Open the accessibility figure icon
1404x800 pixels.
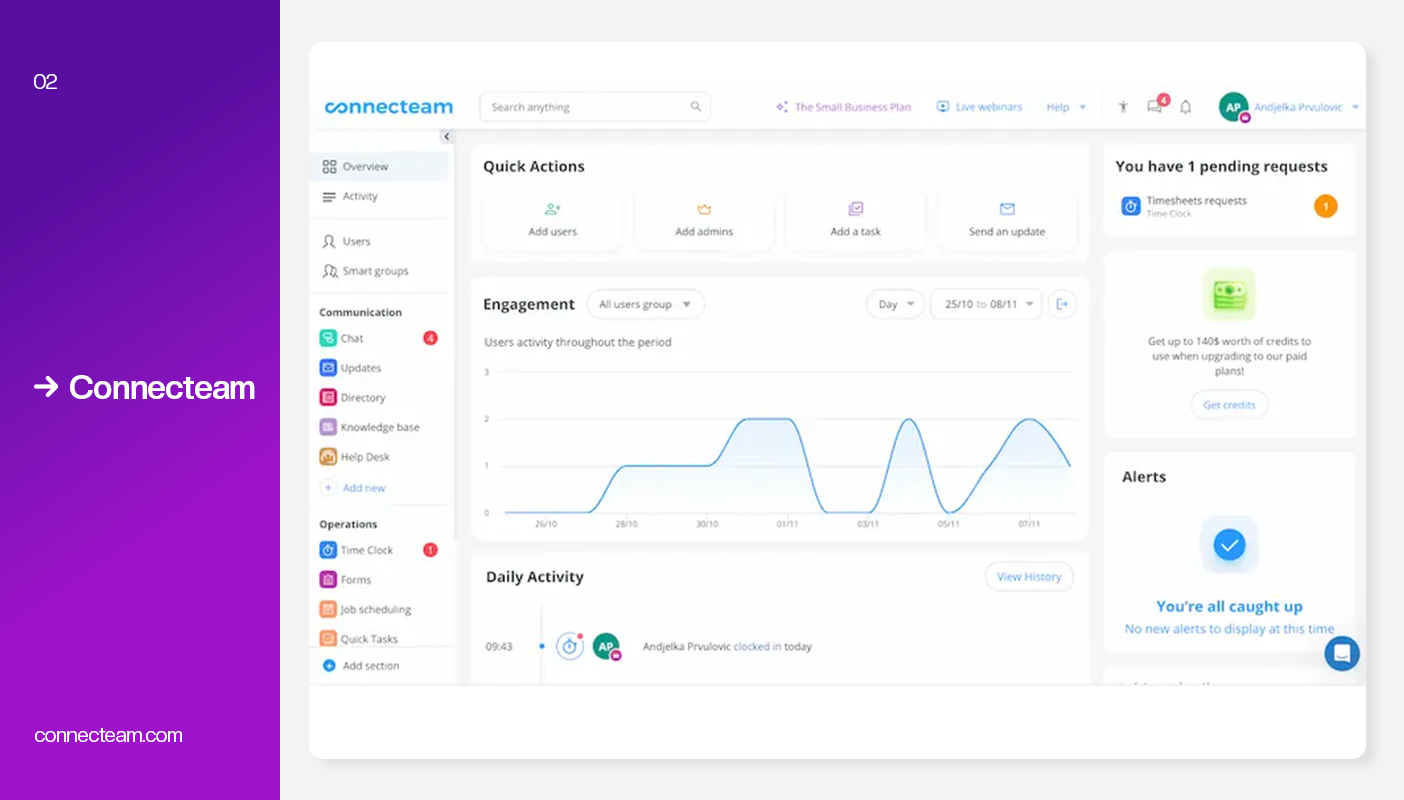coord(1123,107)
